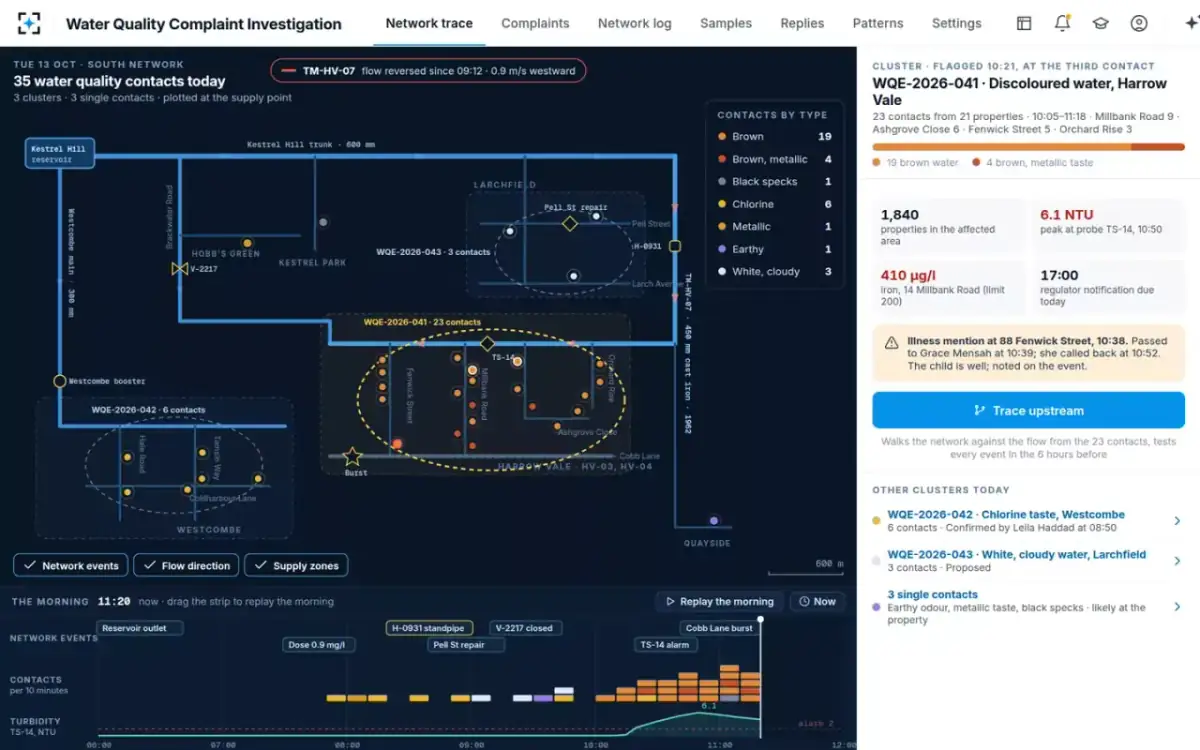The height and width of the screenshot is (750, 1200).
Task: Select the Hobb's Green contact dot
Action: pos(248,243)
